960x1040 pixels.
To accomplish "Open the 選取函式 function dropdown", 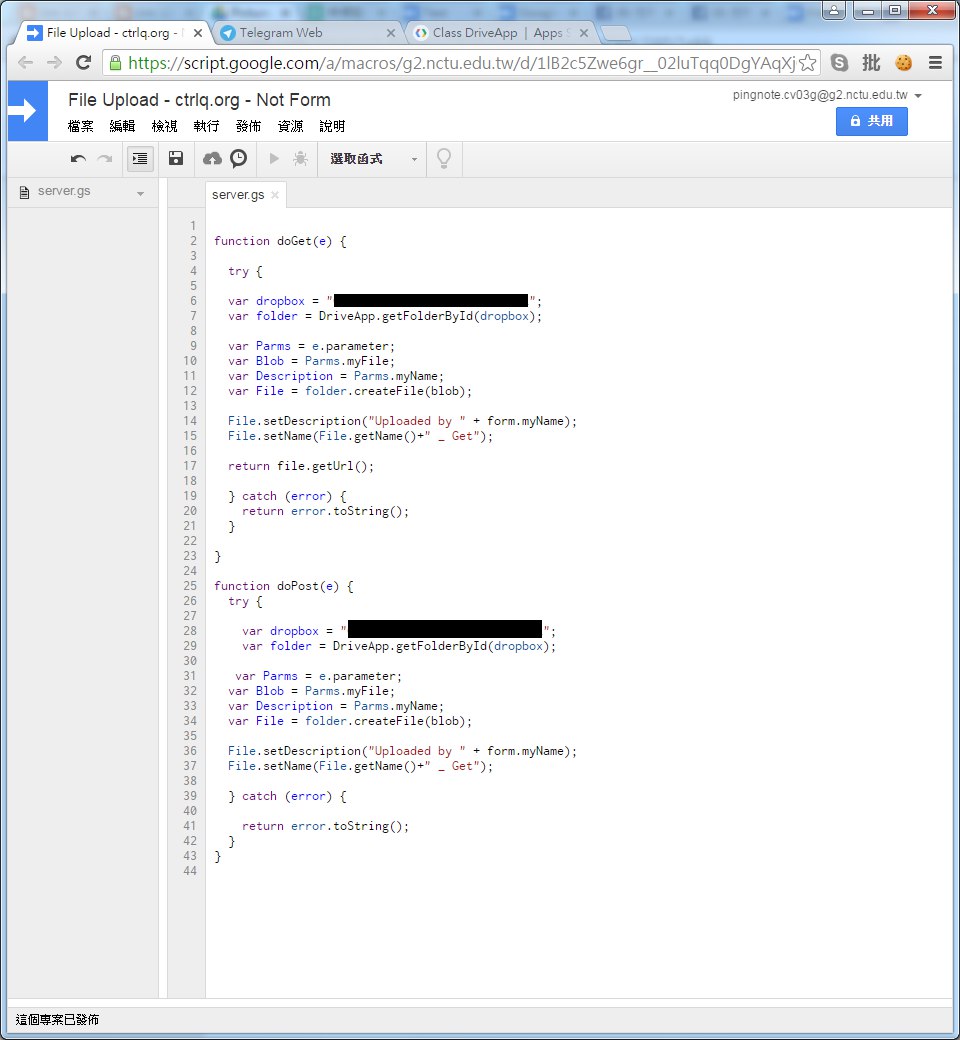I will (374, 159).
